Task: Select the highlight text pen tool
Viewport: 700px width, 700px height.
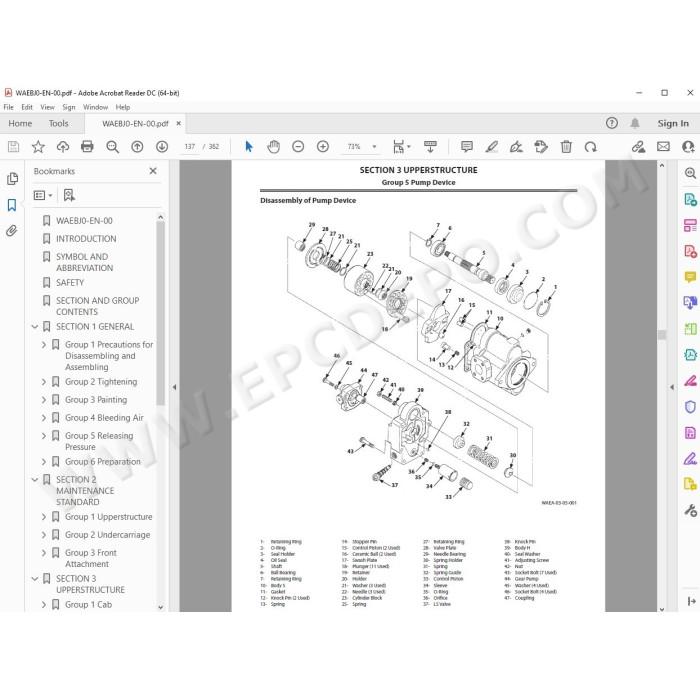Action: pyautogui.click(x=492, y=146)
